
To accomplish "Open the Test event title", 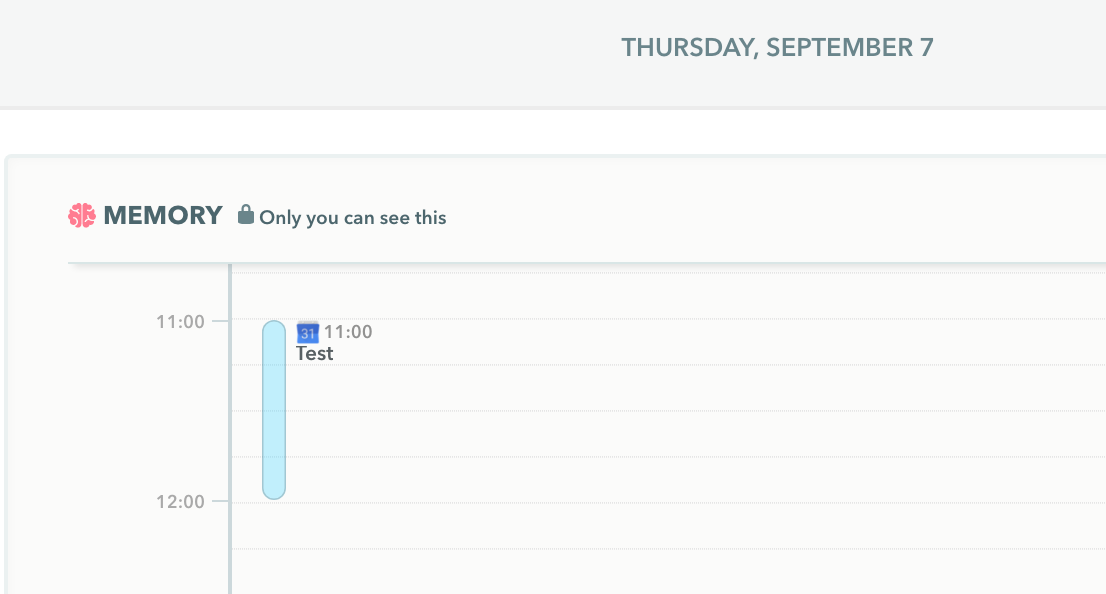I will coord(314,353).
